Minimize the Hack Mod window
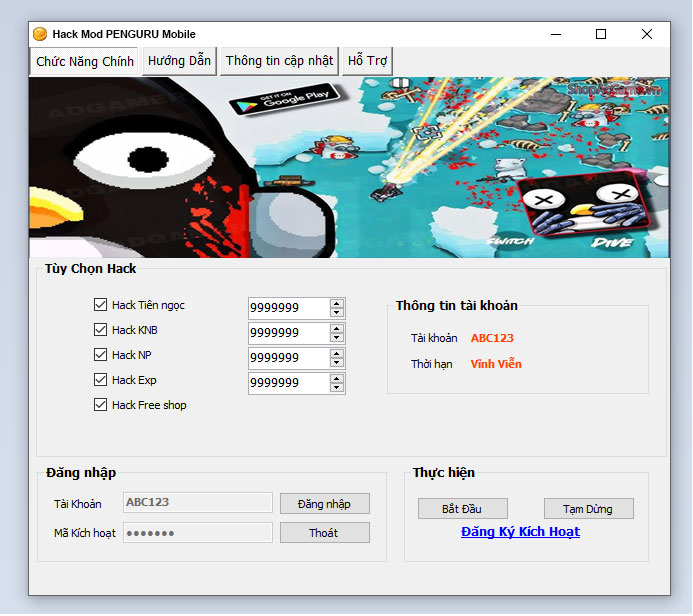 coord(555,34)
